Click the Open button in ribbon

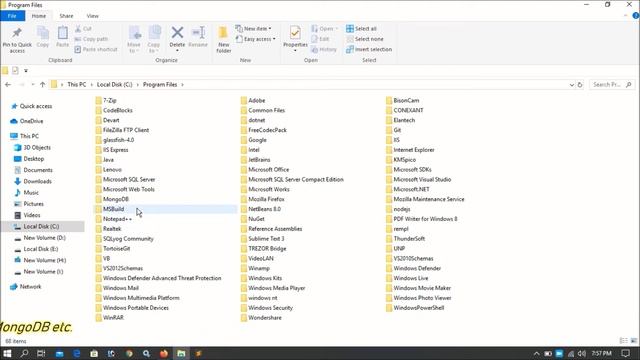324,29
